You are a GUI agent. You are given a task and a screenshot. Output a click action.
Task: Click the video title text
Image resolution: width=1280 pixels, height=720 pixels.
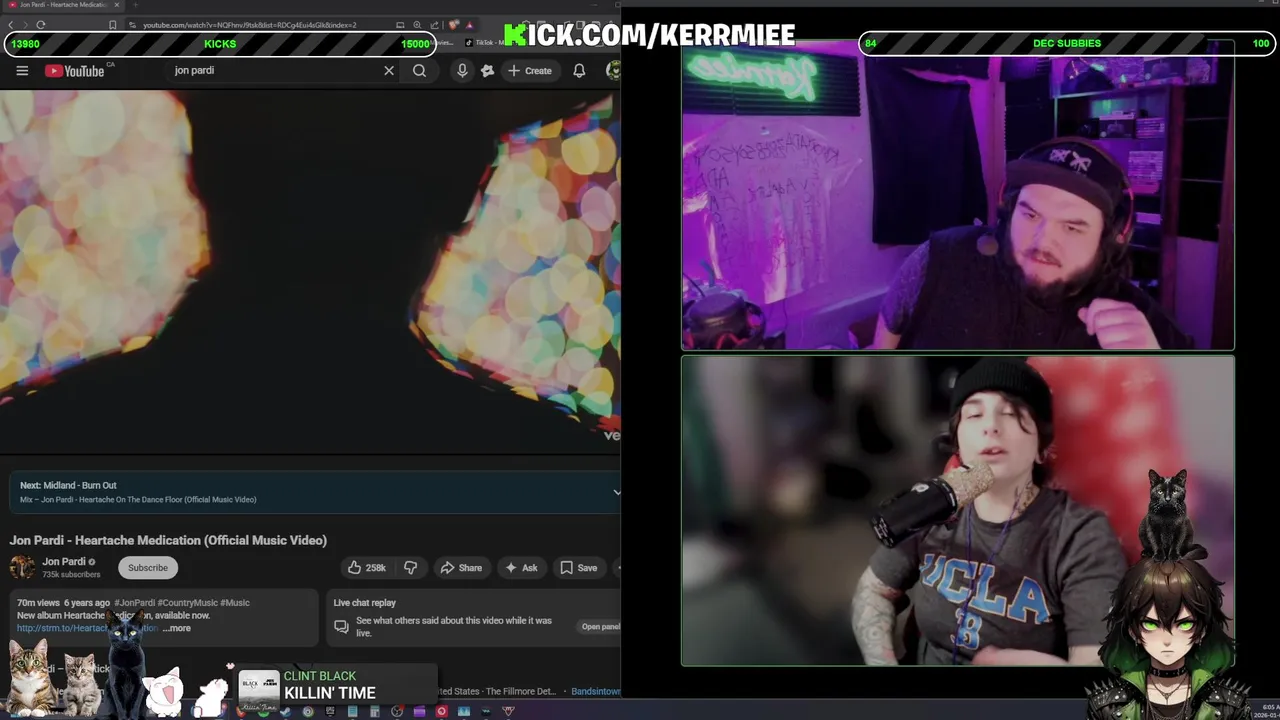[168, 540]
